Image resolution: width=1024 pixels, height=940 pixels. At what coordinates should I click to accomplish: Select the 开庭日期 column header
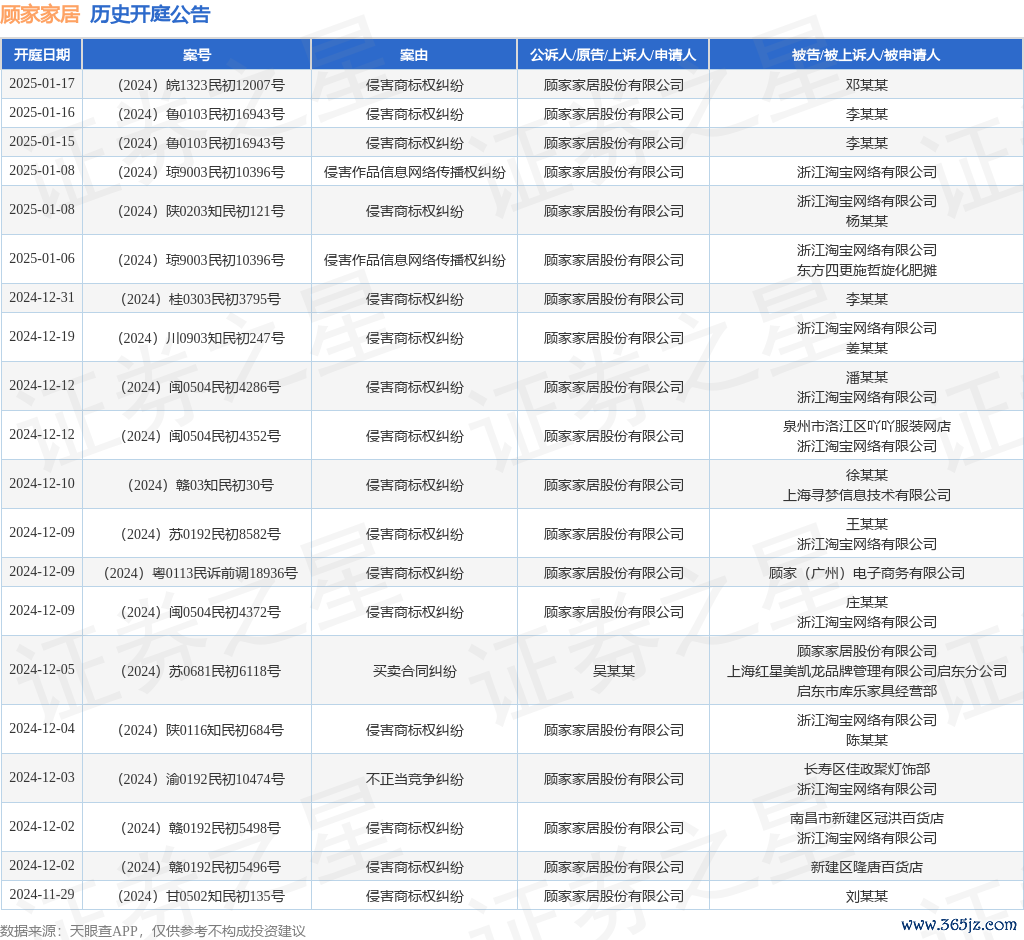click(x=42, y=55)
